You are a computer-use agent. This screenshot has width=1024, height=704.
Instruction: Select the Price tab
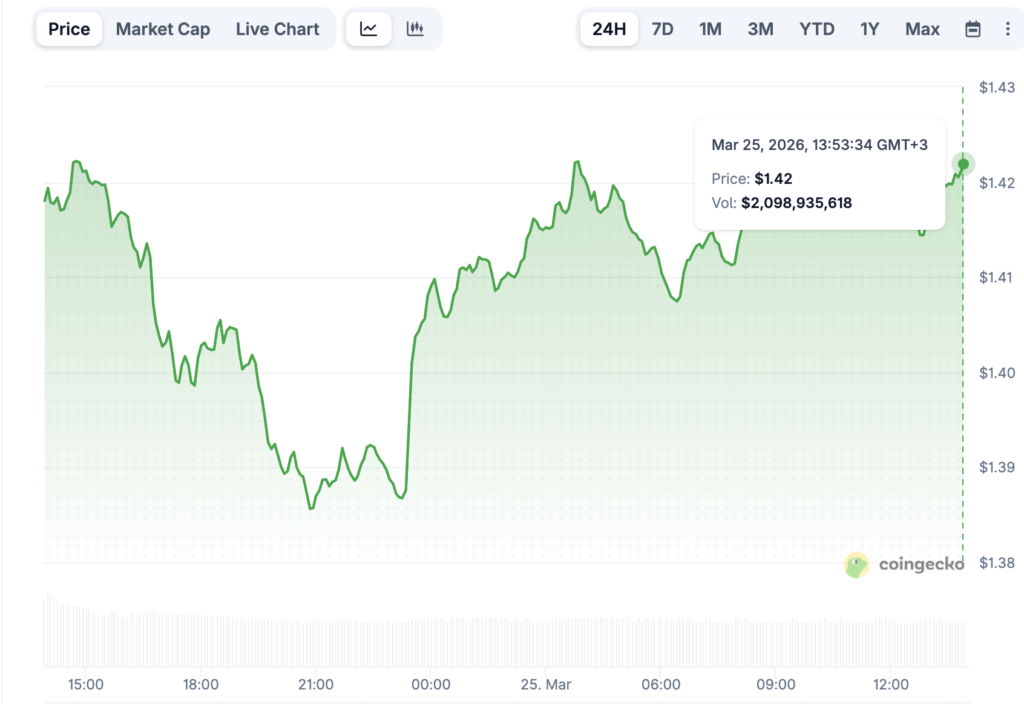coord(69,29)
